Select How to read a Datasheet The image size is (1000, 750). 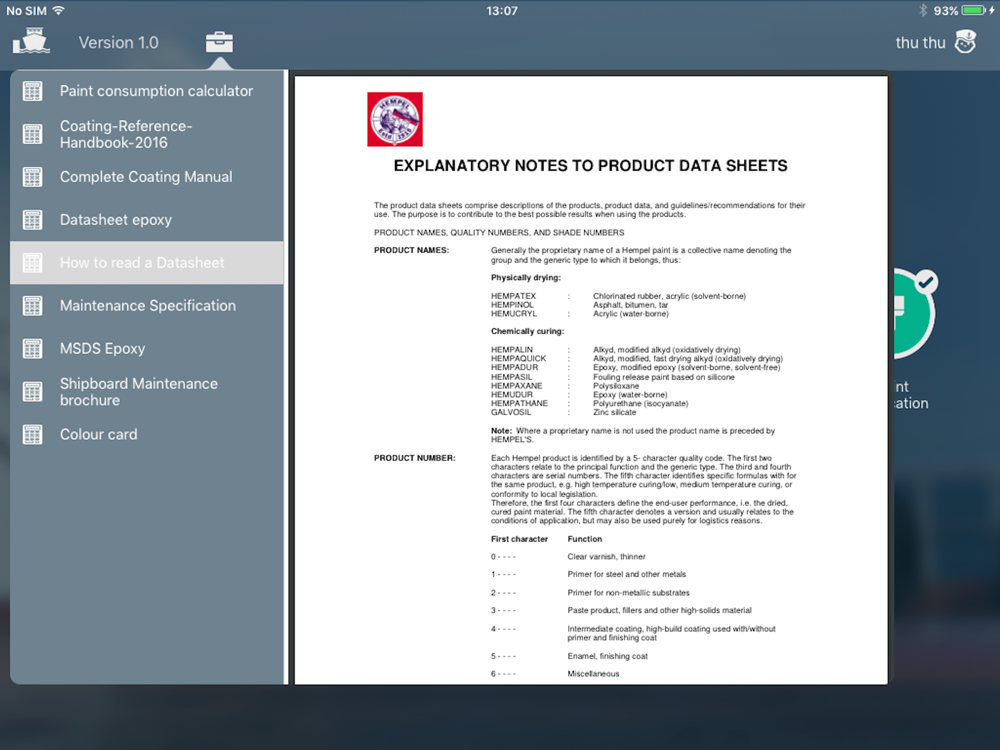pos(147,263)
